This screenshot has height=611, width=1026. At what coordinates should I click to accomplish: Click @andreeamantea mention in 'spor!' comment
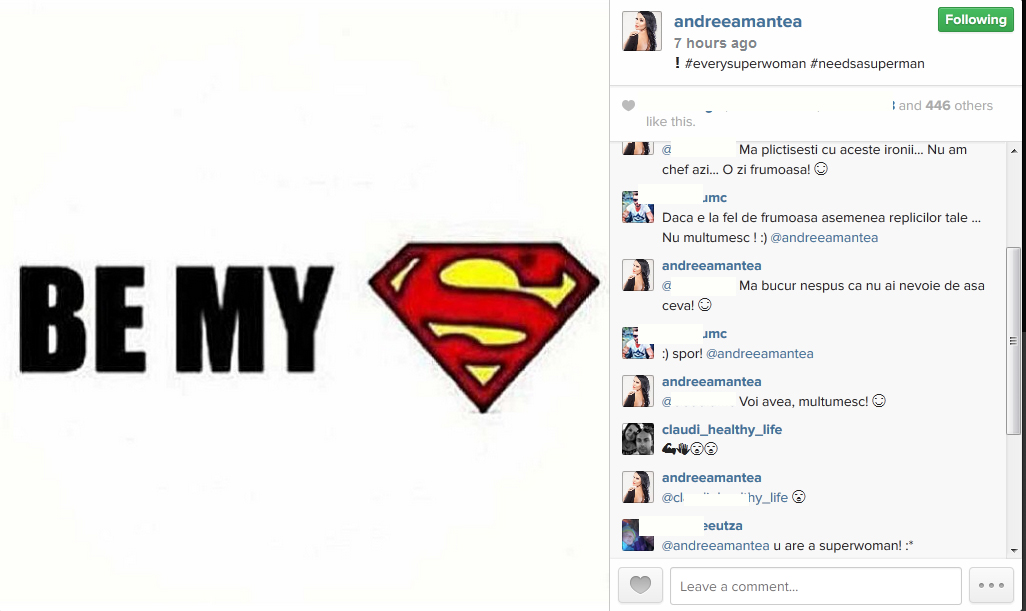[760, 353]
